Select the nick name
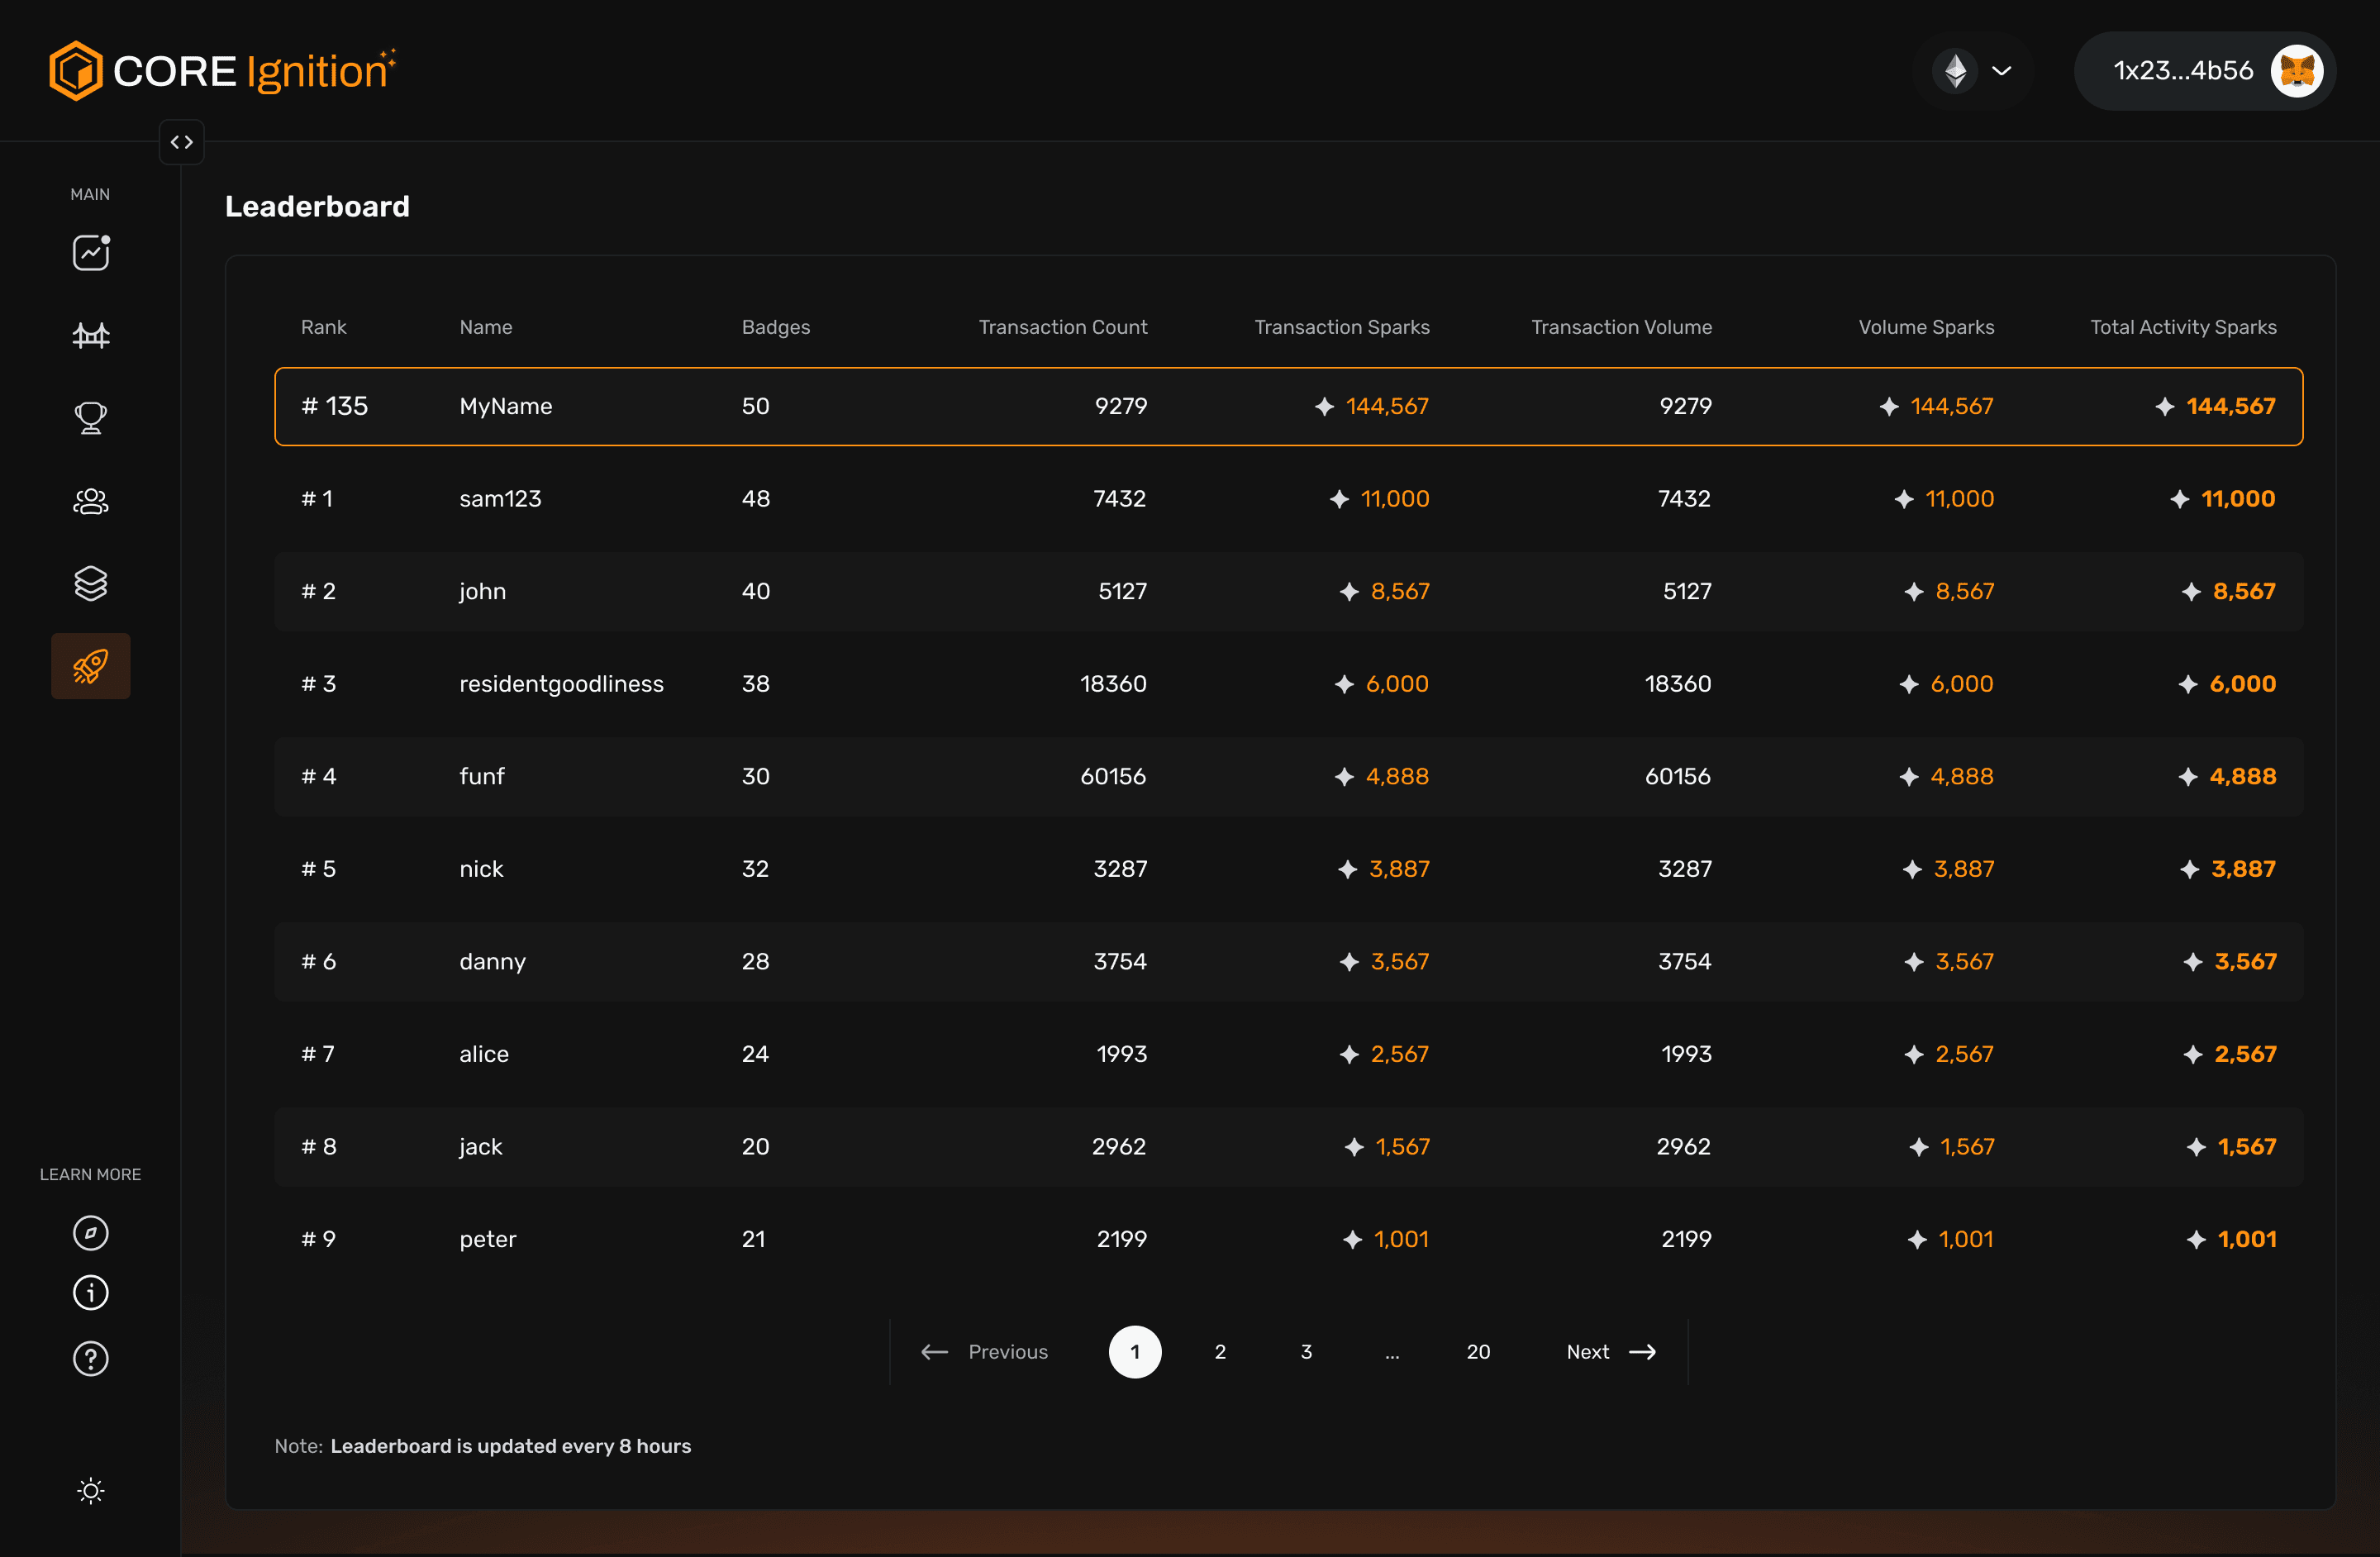The image size is (2380, 1557). pyautogui.click(x=481, y=869)
